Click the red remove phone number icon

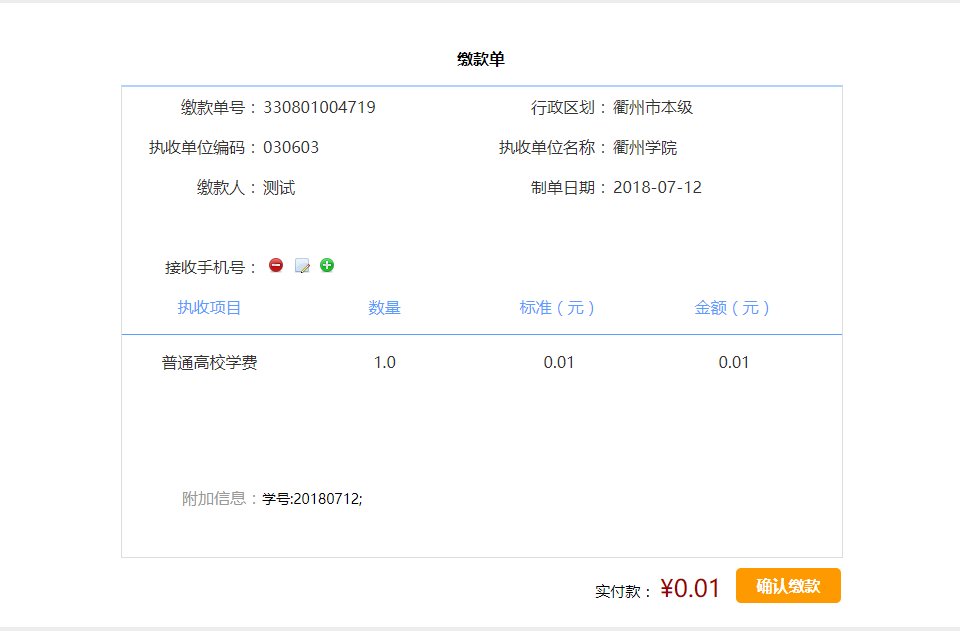(x=276, y=265)
